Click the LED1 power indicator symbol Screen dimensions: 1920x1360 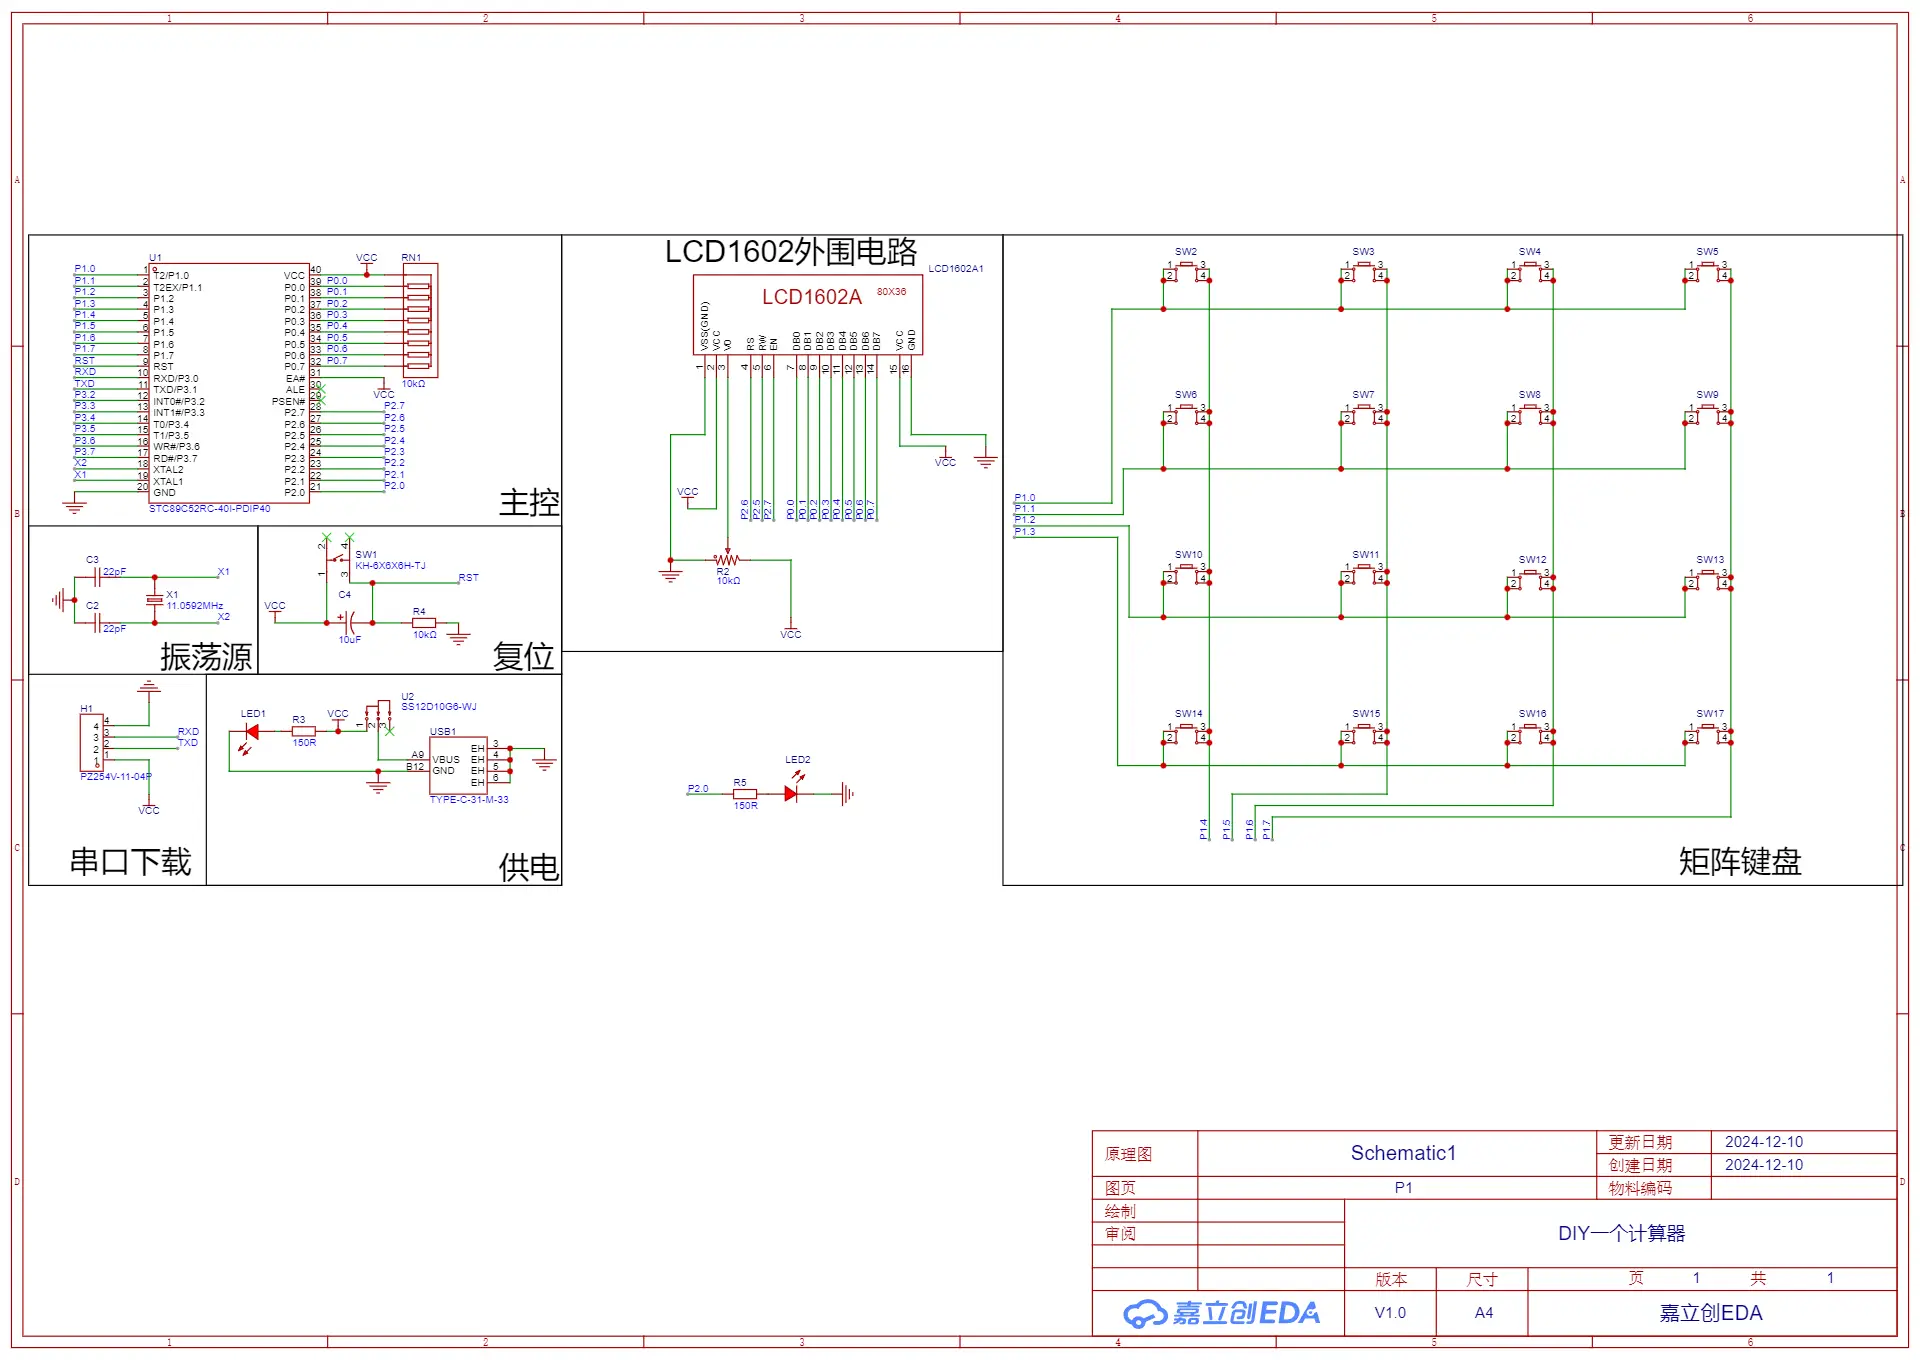click(250, 733)
